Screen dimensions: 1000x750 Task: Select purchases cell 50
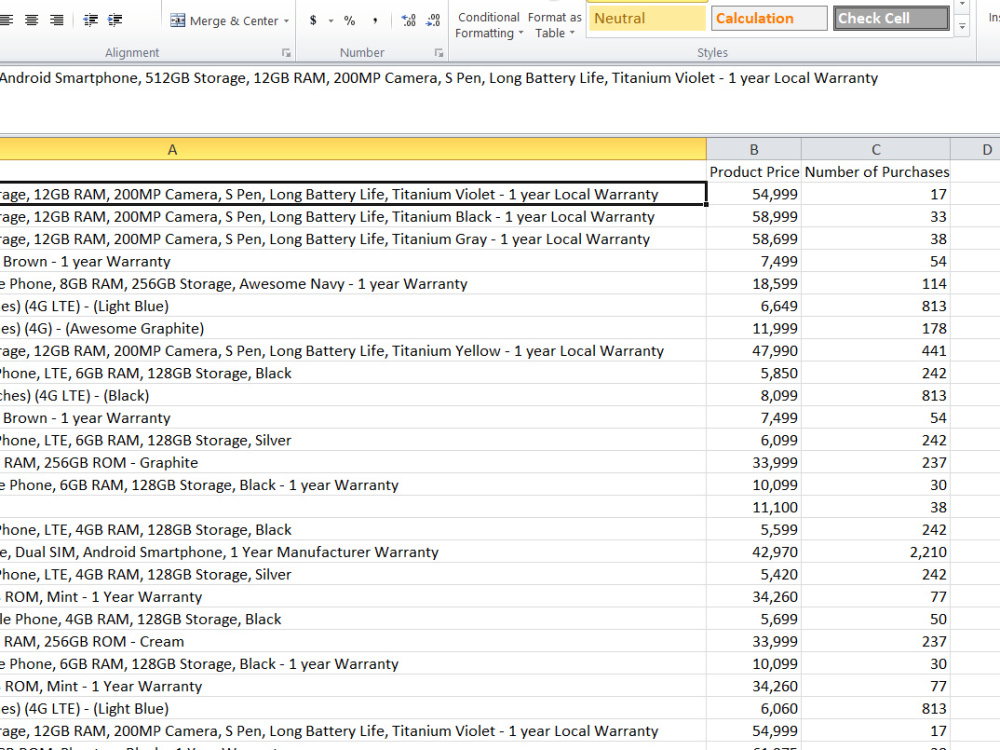tap(876, 619)
